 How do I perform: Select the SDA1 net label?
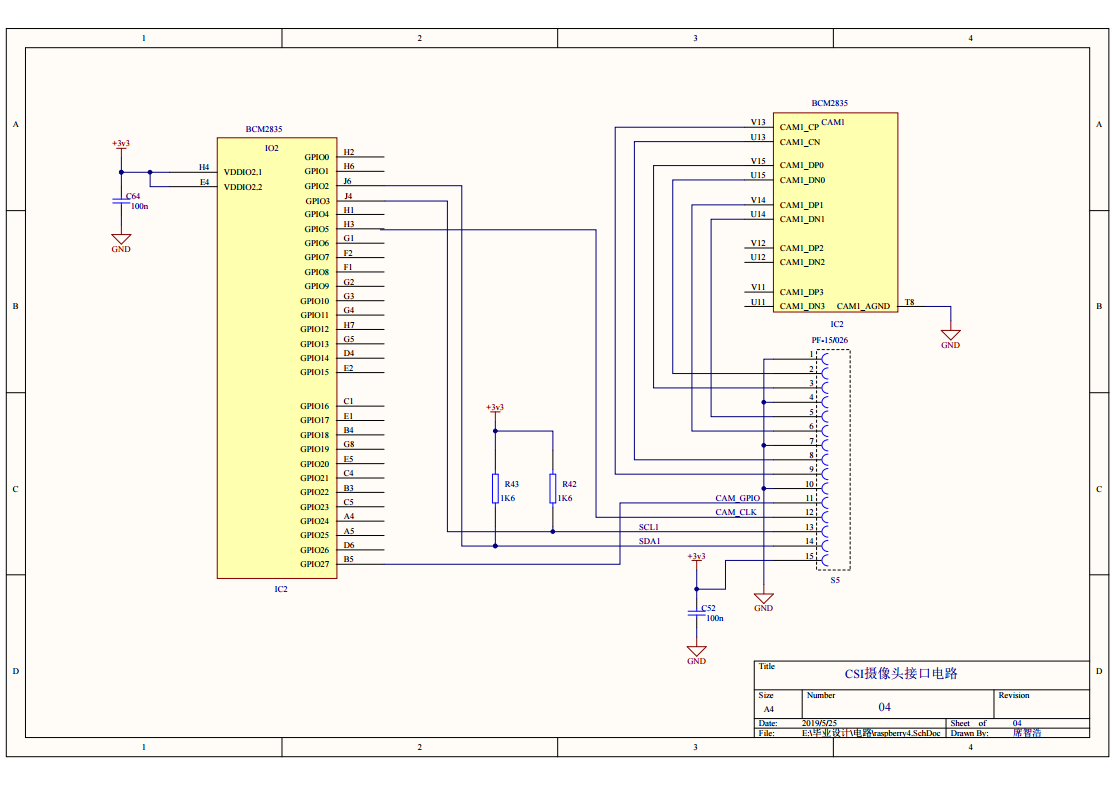pos(649,541)
